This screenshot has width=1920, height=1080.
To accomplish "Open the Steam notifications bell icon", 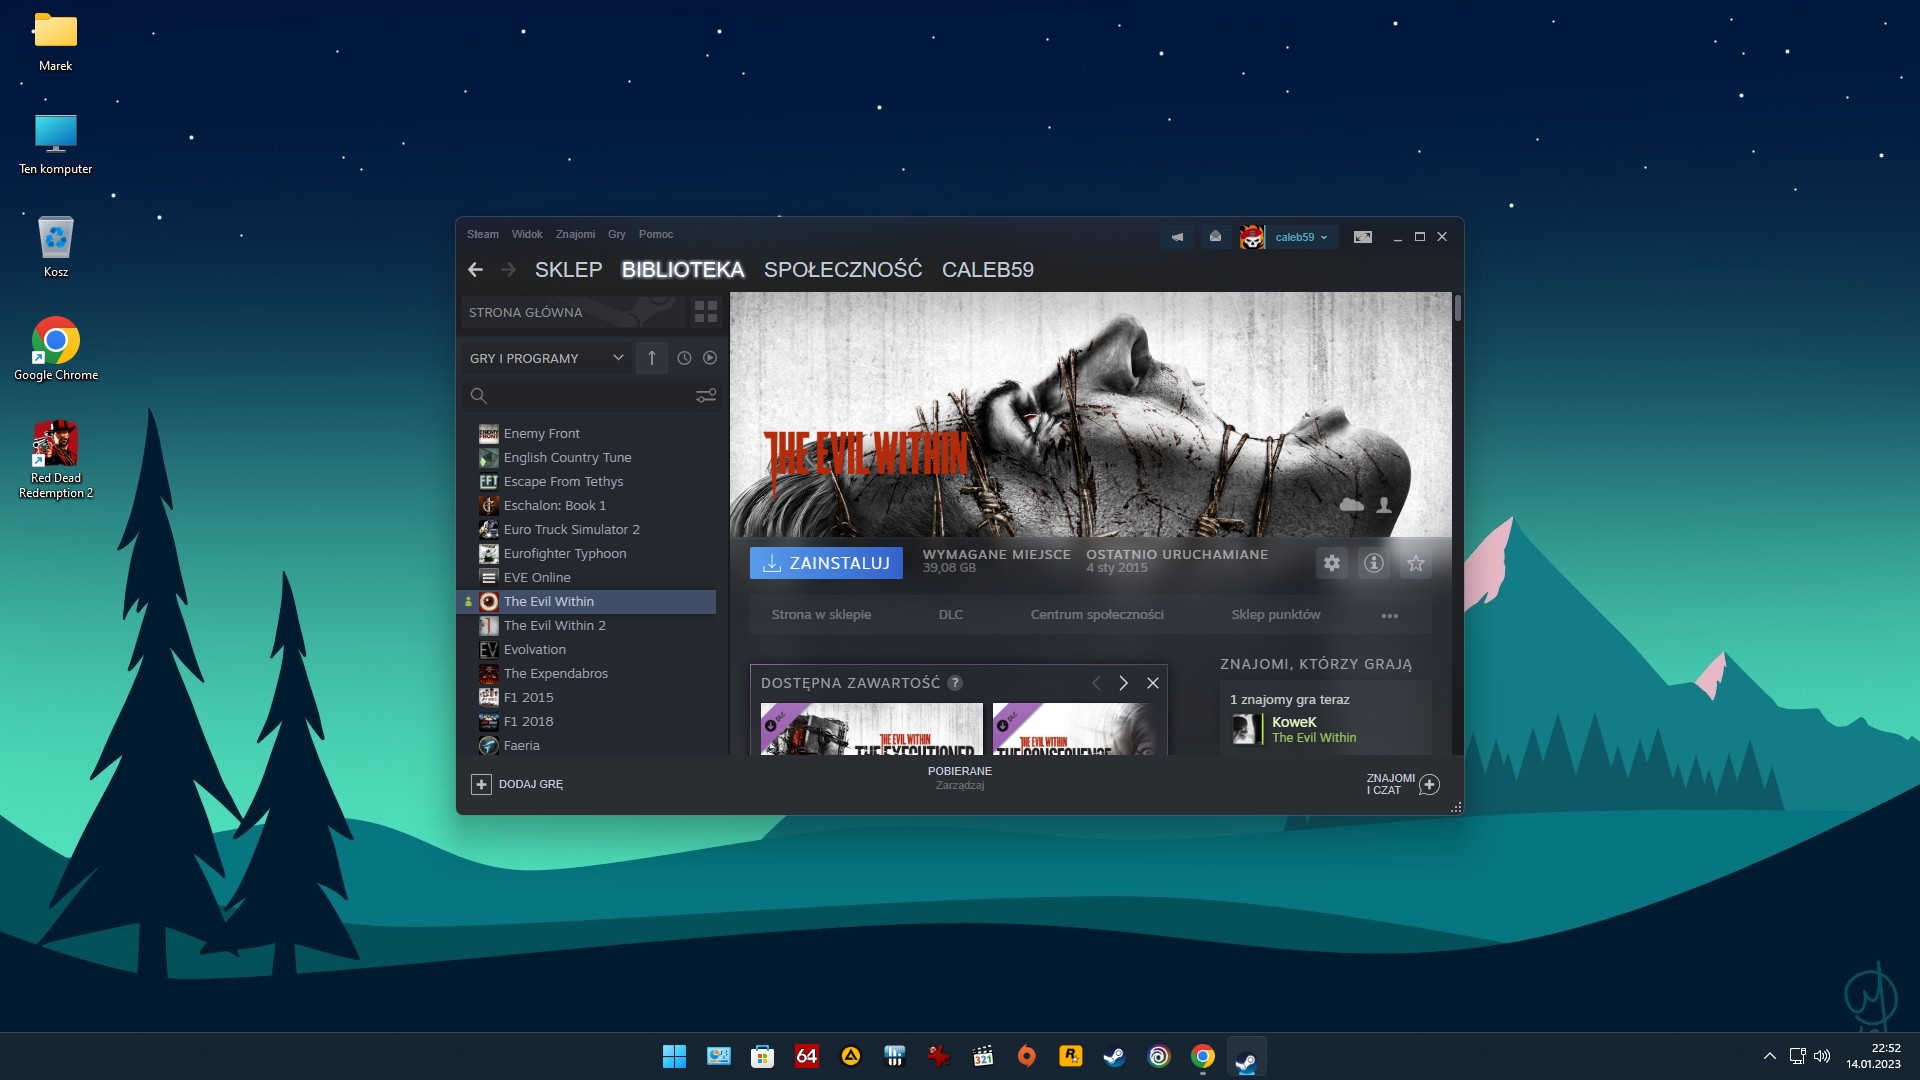I will click(x=1215, y=237).
